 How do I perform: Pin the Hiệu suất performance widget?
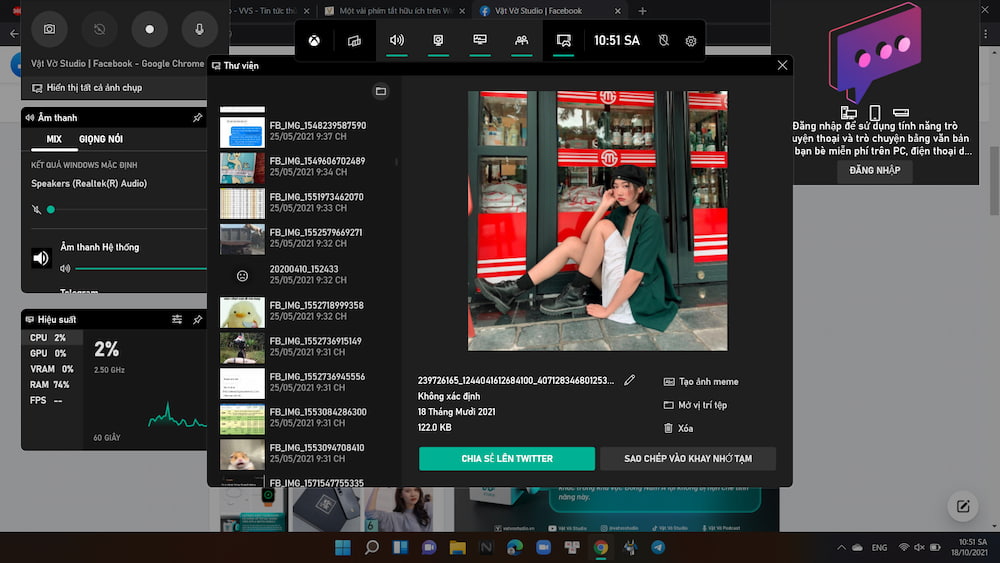198,319
